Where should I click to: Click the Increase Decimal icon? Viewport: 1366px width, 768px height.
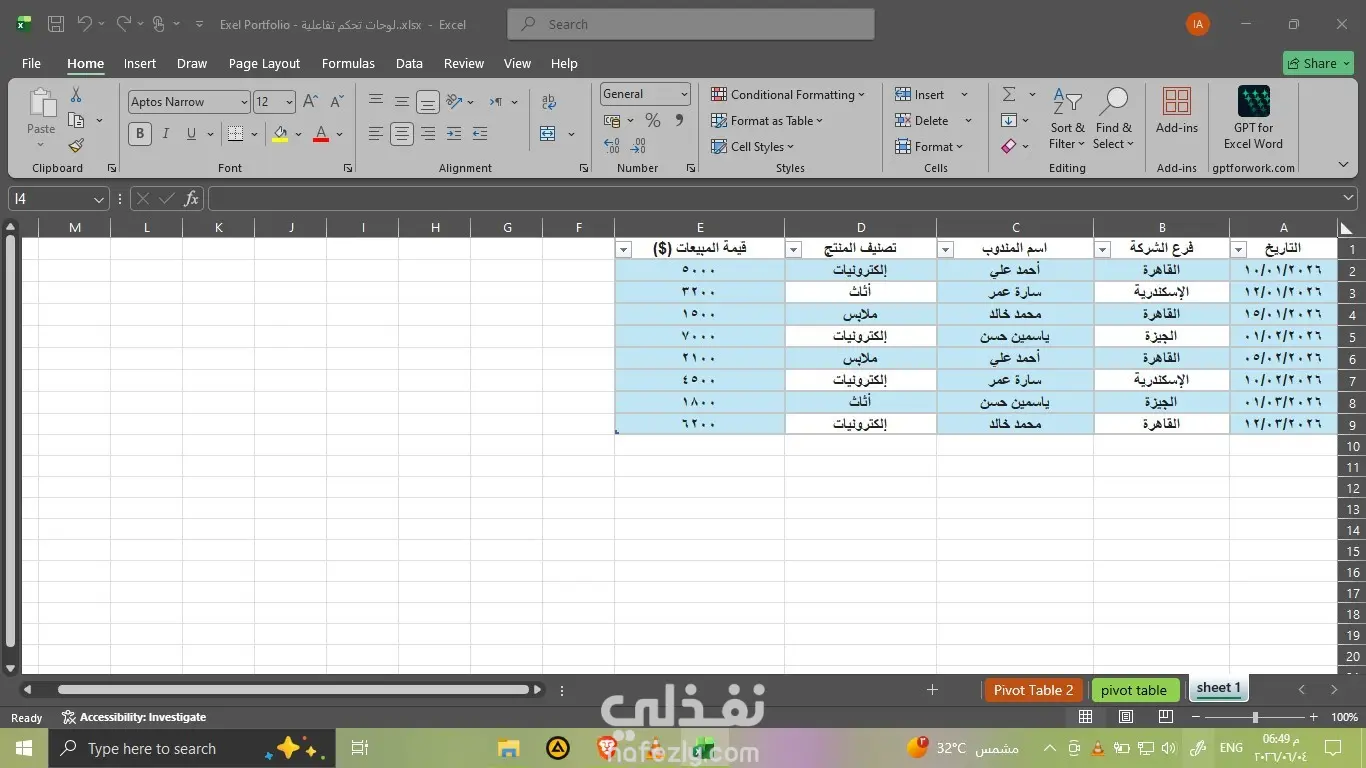[612, 146]
